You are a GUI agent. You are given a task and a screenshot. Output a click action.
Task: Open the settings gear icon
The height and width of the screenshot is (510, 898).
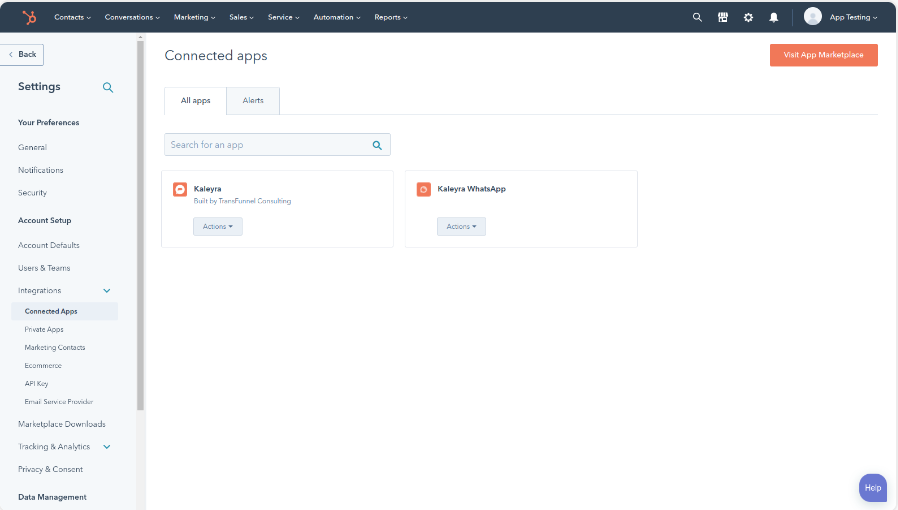(x=748, y=17)
